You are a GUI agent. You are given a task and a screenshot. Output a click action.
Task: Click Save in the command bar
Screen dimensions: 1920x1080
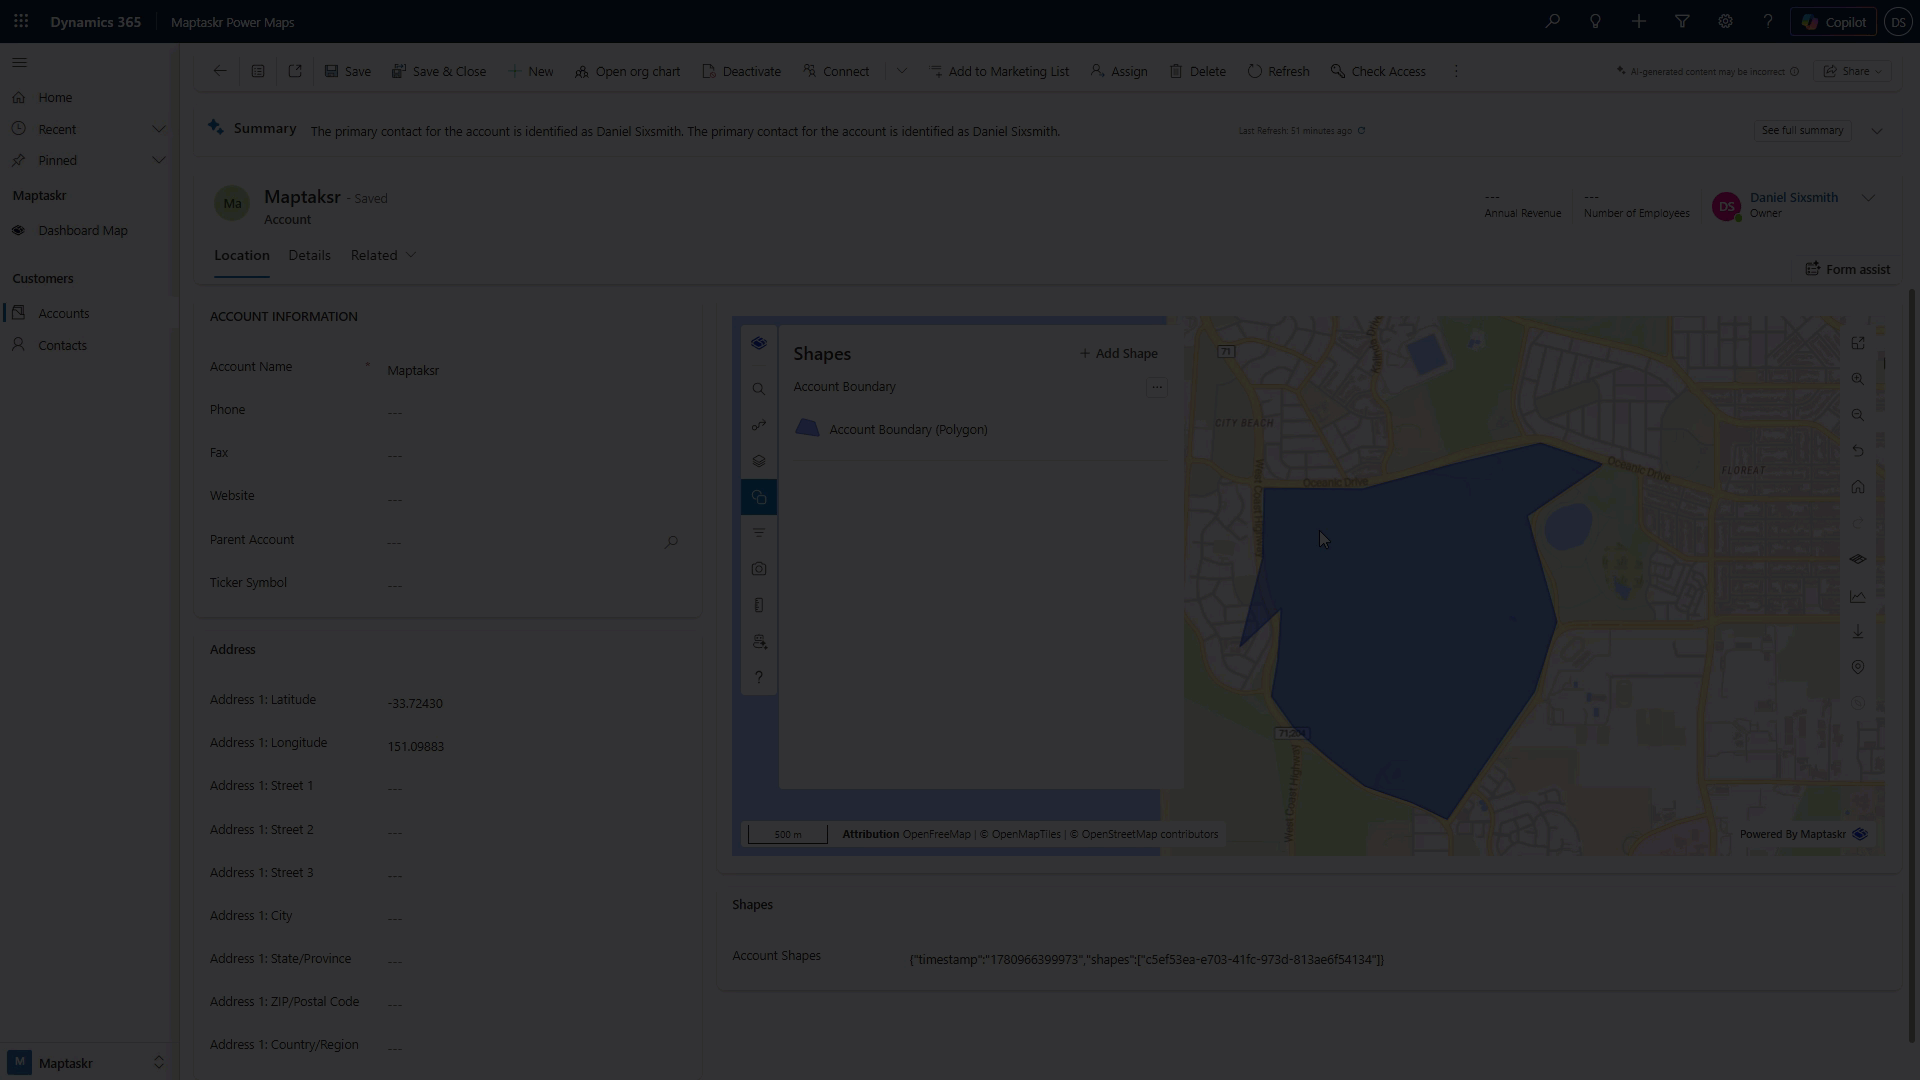(x=348, y=71)
